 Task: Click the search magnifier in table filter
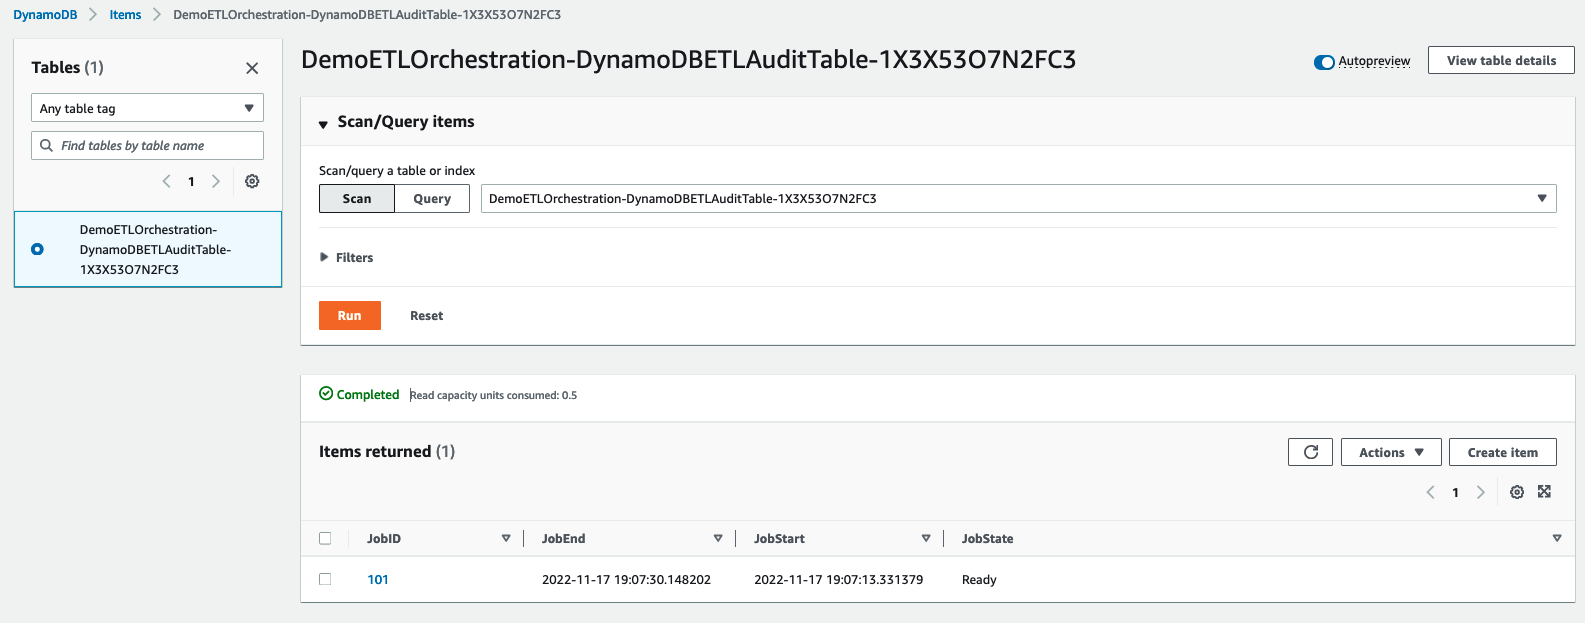pyautogui.click(x=46, y=145)
